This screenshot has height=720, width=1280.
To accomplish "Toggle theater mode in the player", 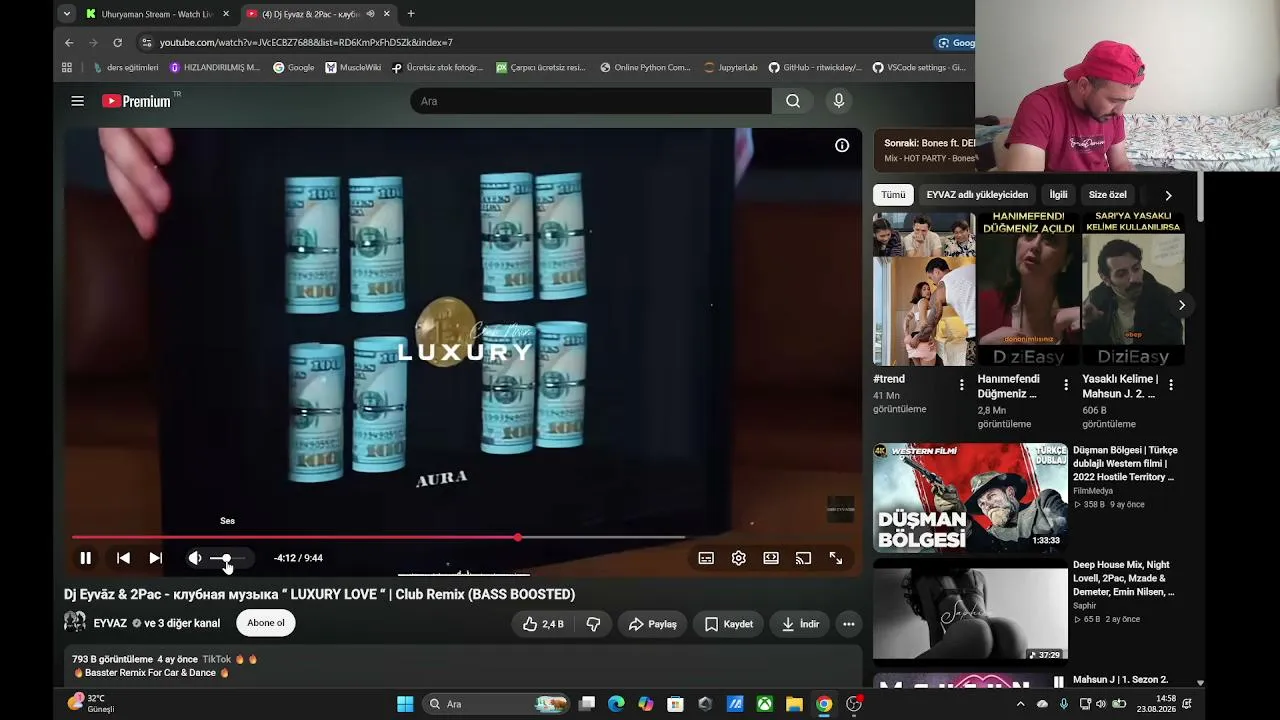I will 771,558.
